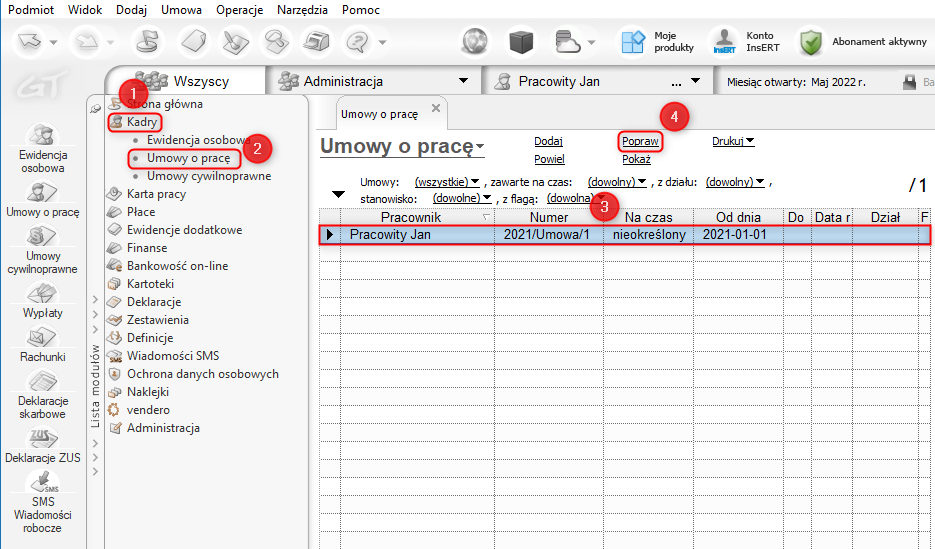The height and width of the screenshot is (549, 935).
Task: Select Deklaracje in the module tree
Action: tap(154, 302)
